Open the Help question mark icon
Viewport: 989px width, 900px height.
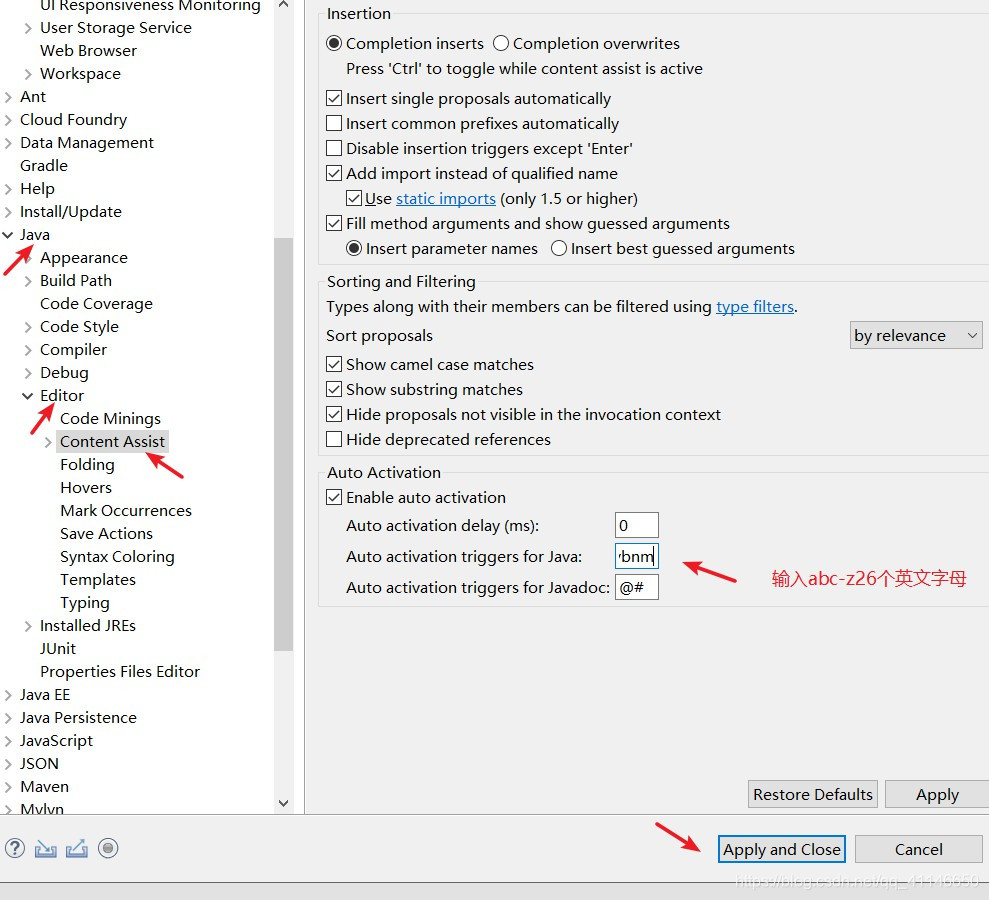tap(15, 848)
